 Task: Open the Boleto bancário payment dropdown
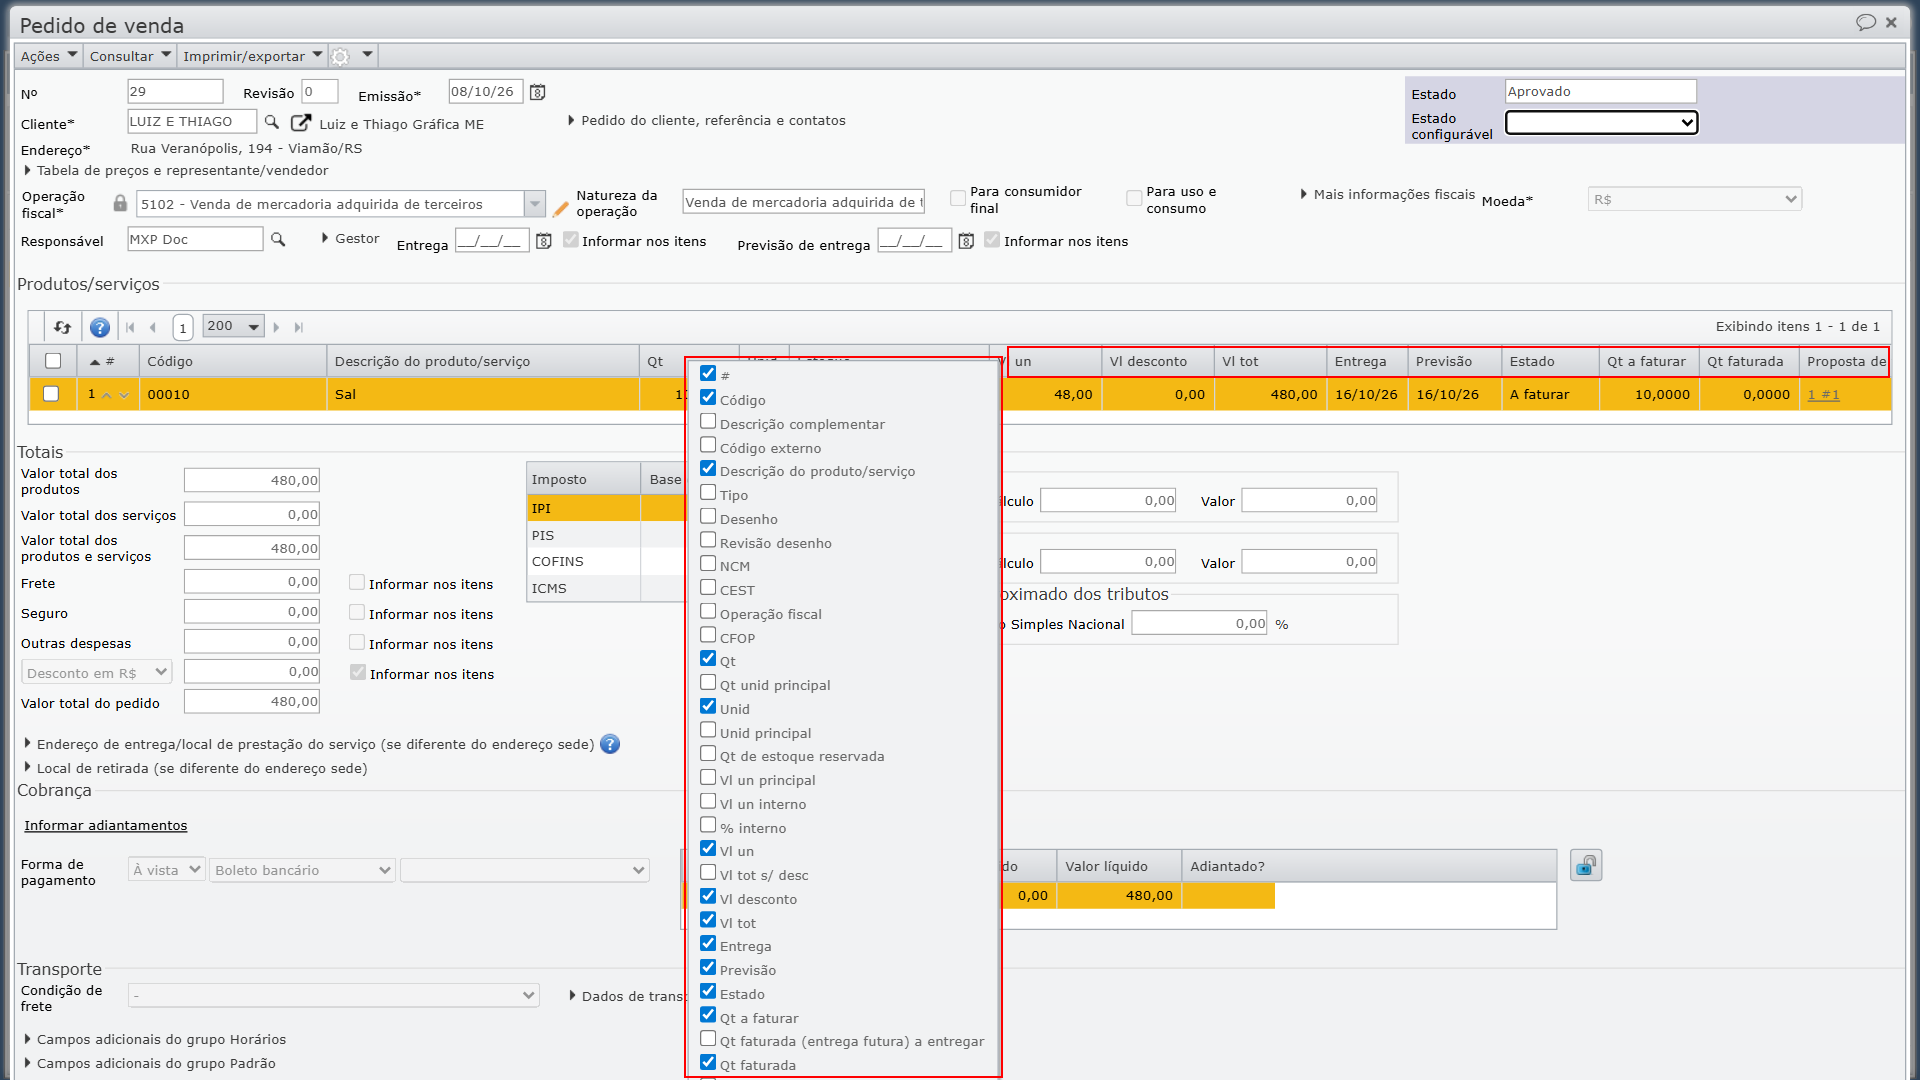point(302,870)
